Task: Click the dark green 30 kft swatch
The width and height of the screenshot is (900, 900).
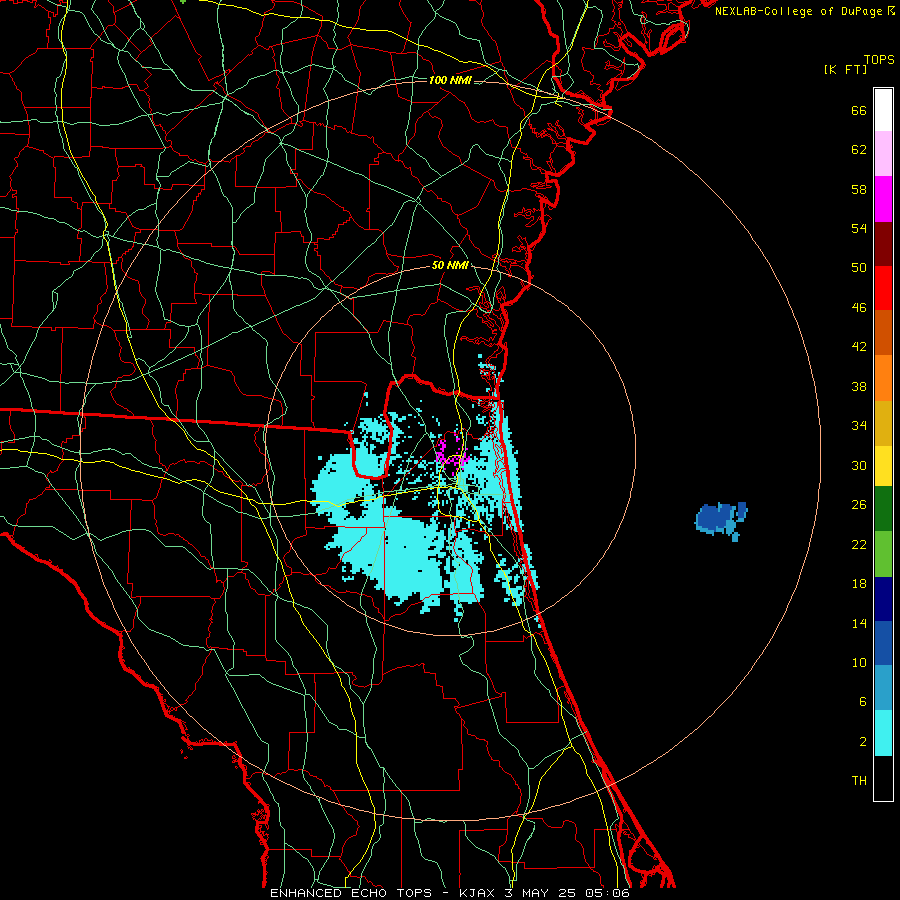Action: point(883,509)
